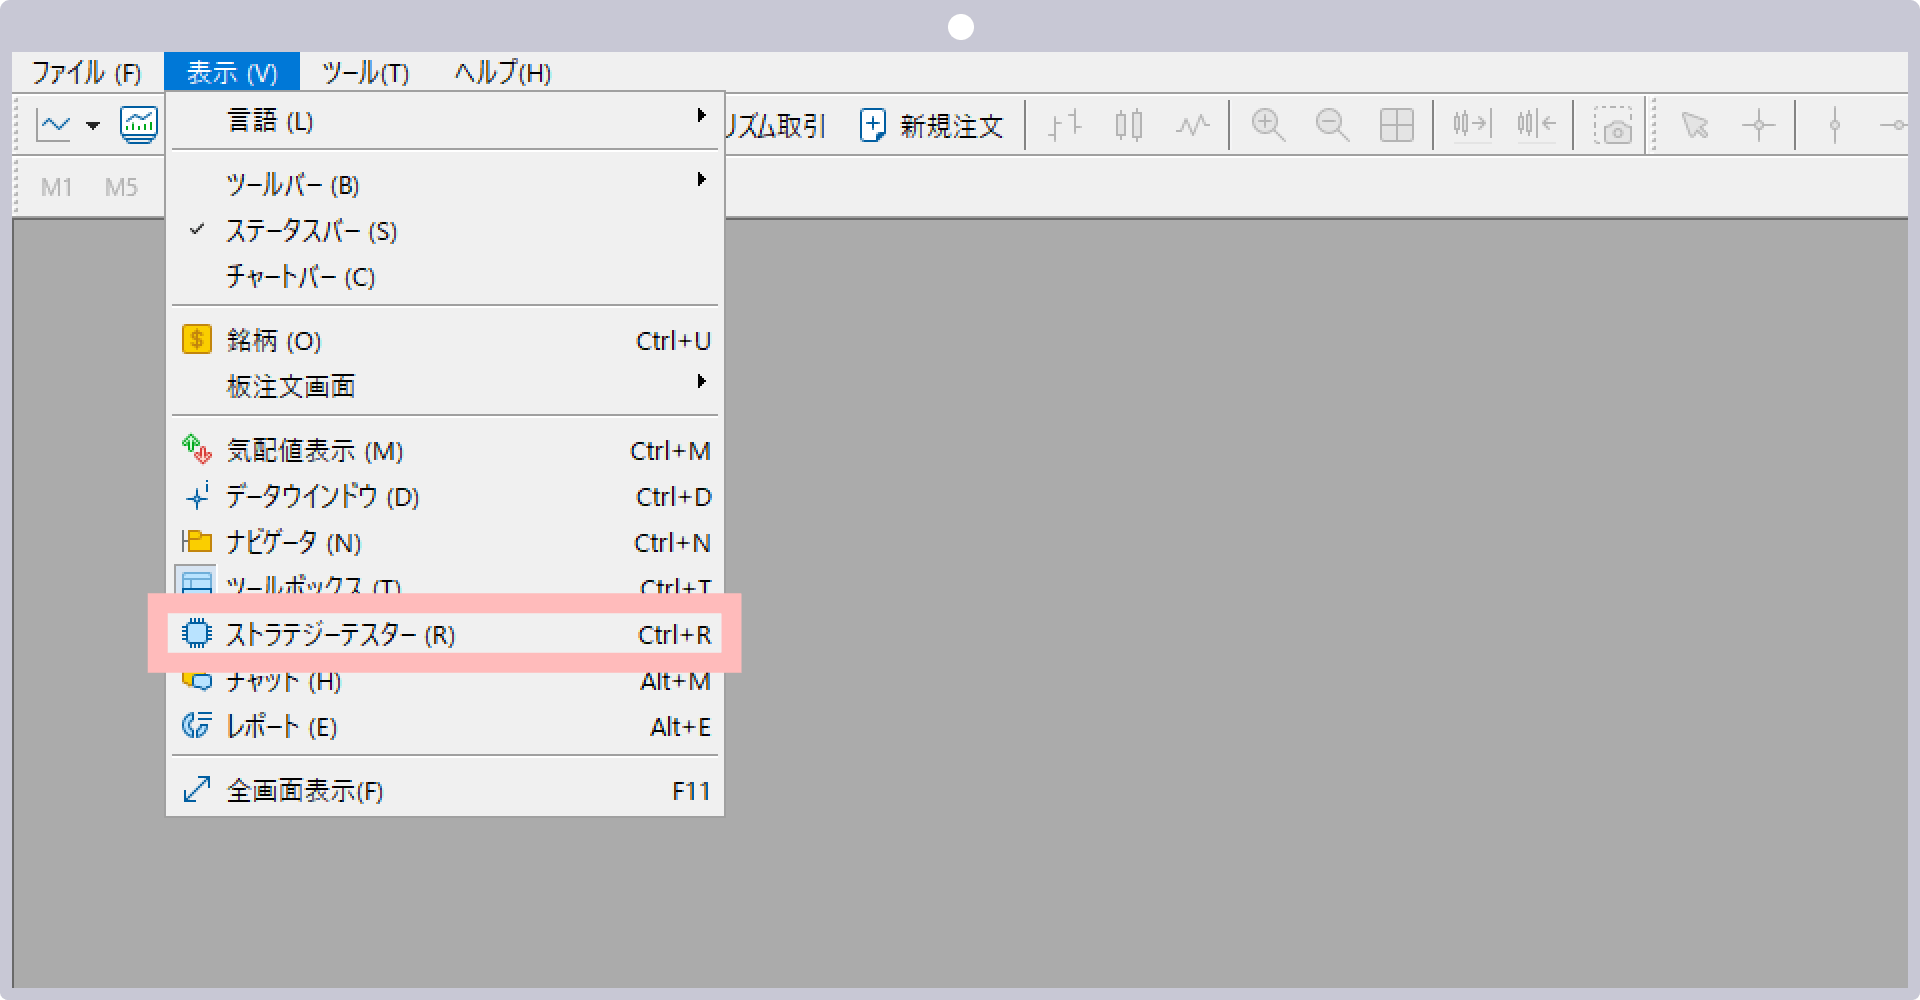Select the candlestick chart icon
Viewport: 1920px width, 1000px height.
coord(1129,126)
